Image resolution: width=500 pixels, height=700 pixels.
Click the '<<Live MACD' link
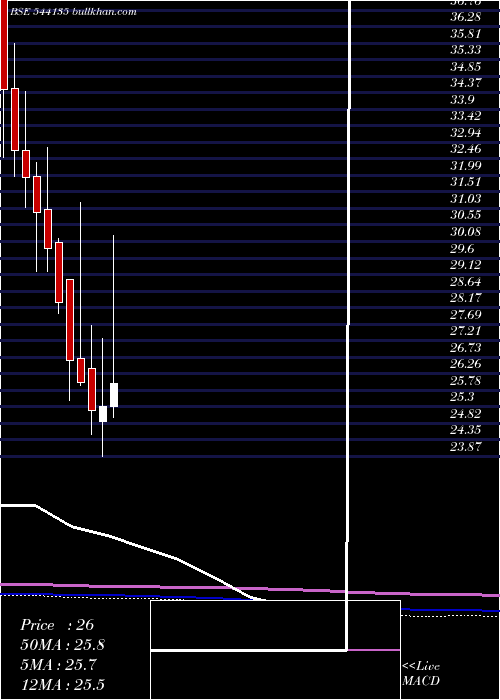click(x=421, y=674)
